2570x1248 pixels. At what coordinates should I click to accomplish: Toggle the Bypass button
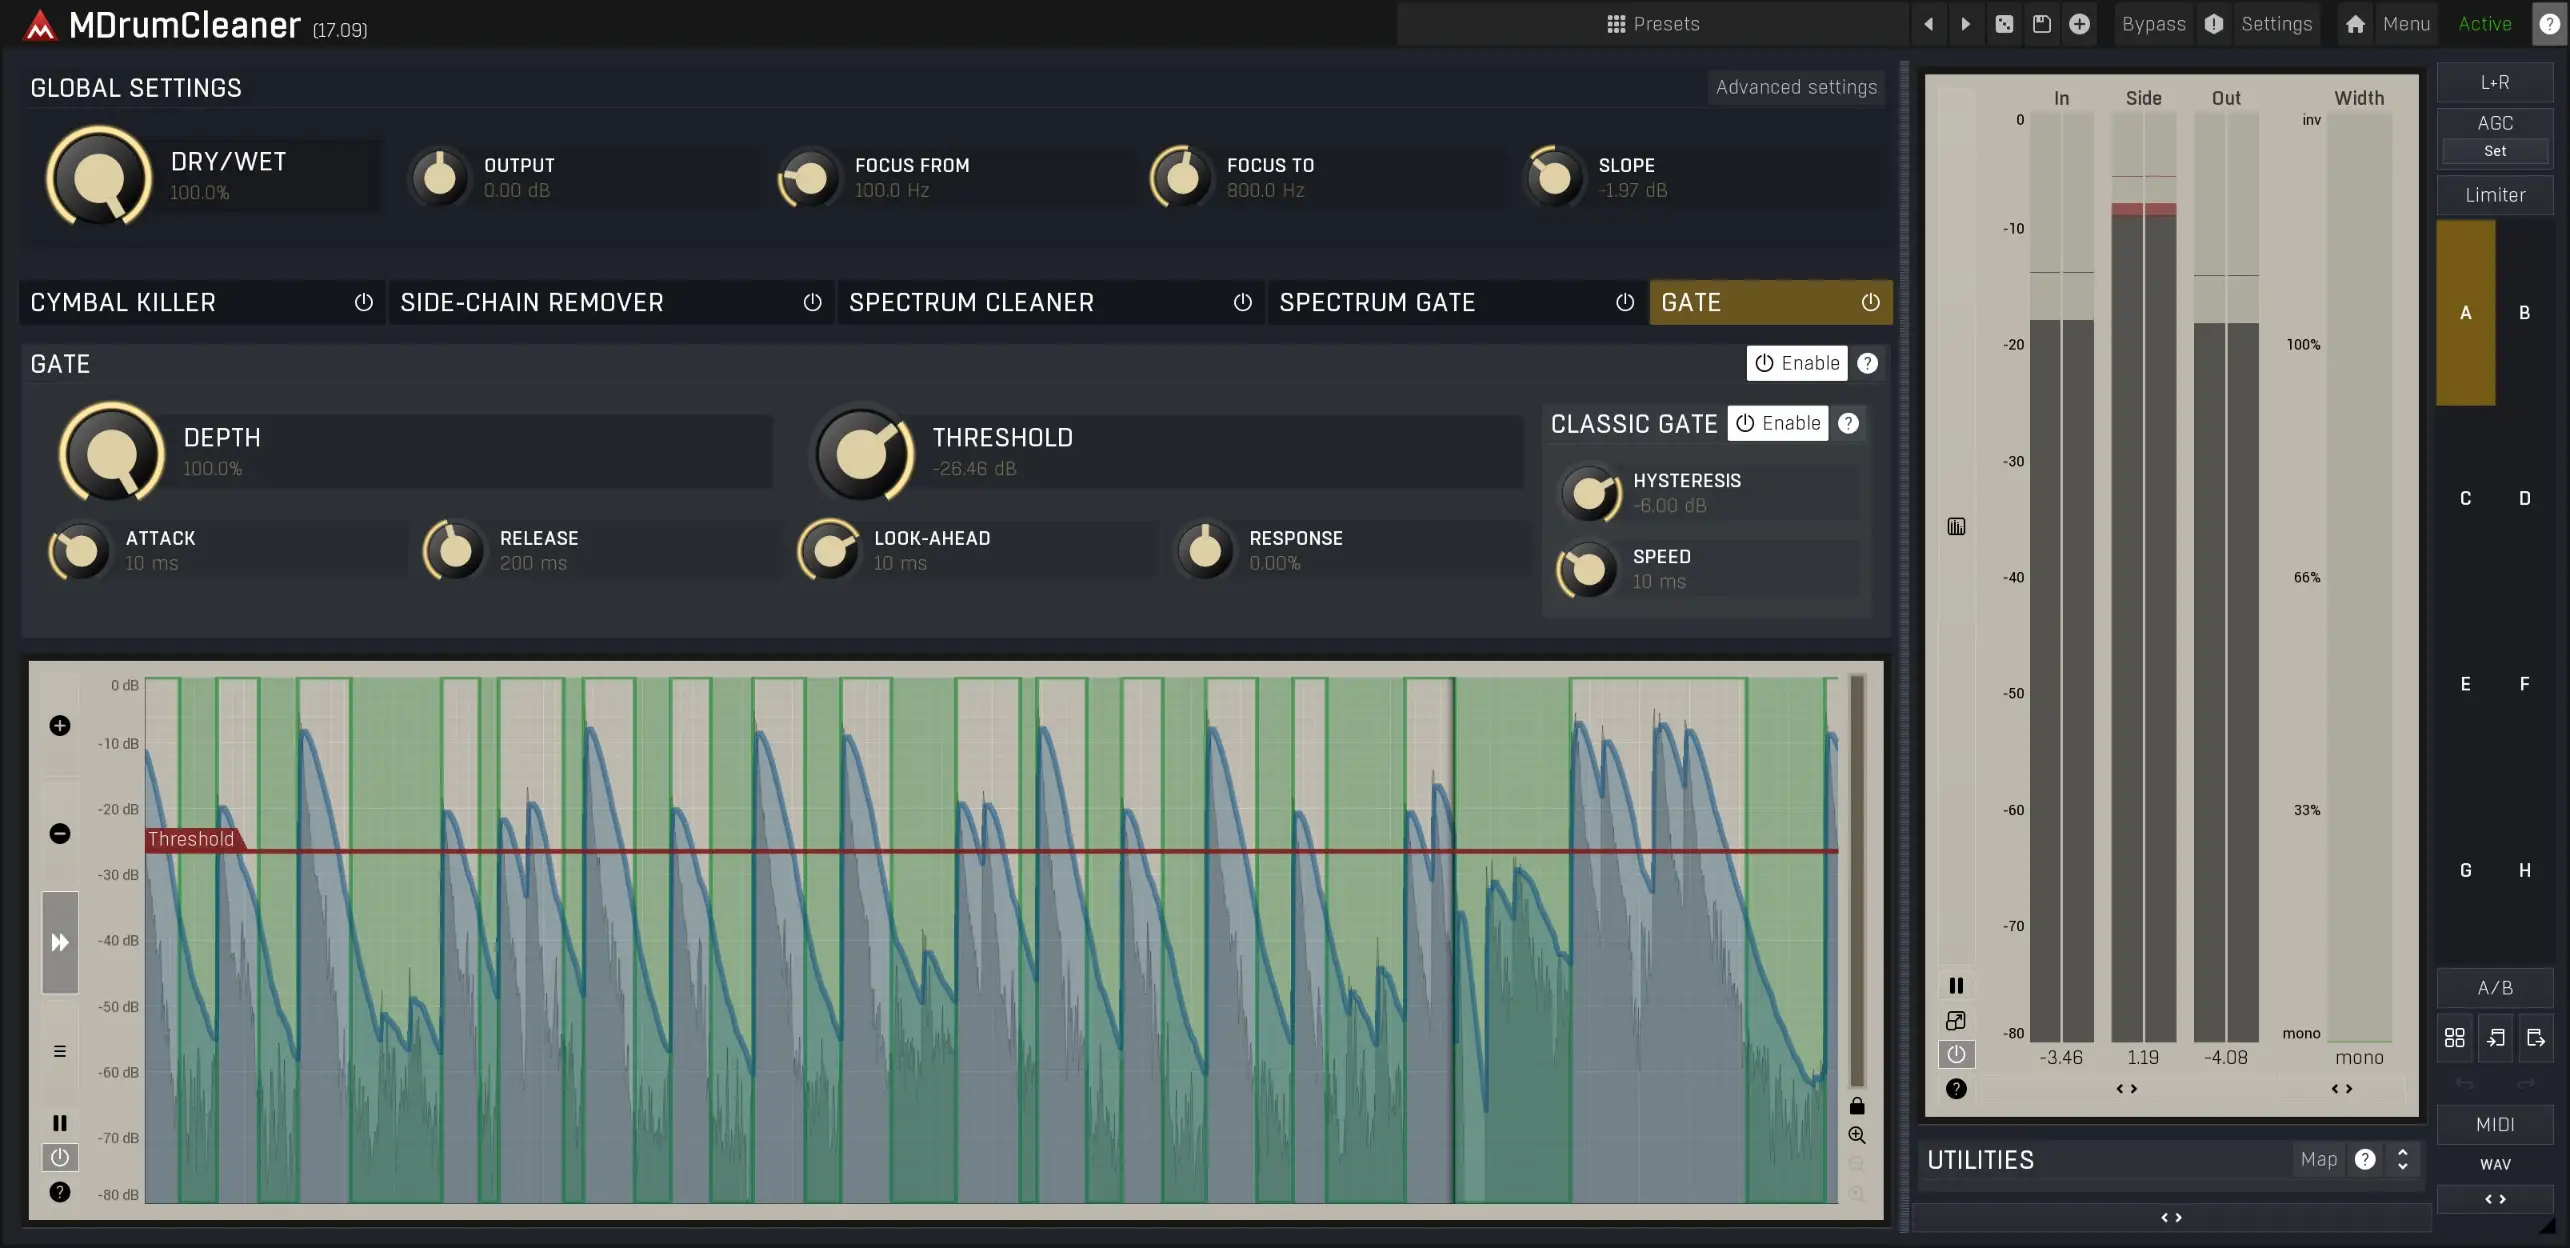tap(2154, 24)
